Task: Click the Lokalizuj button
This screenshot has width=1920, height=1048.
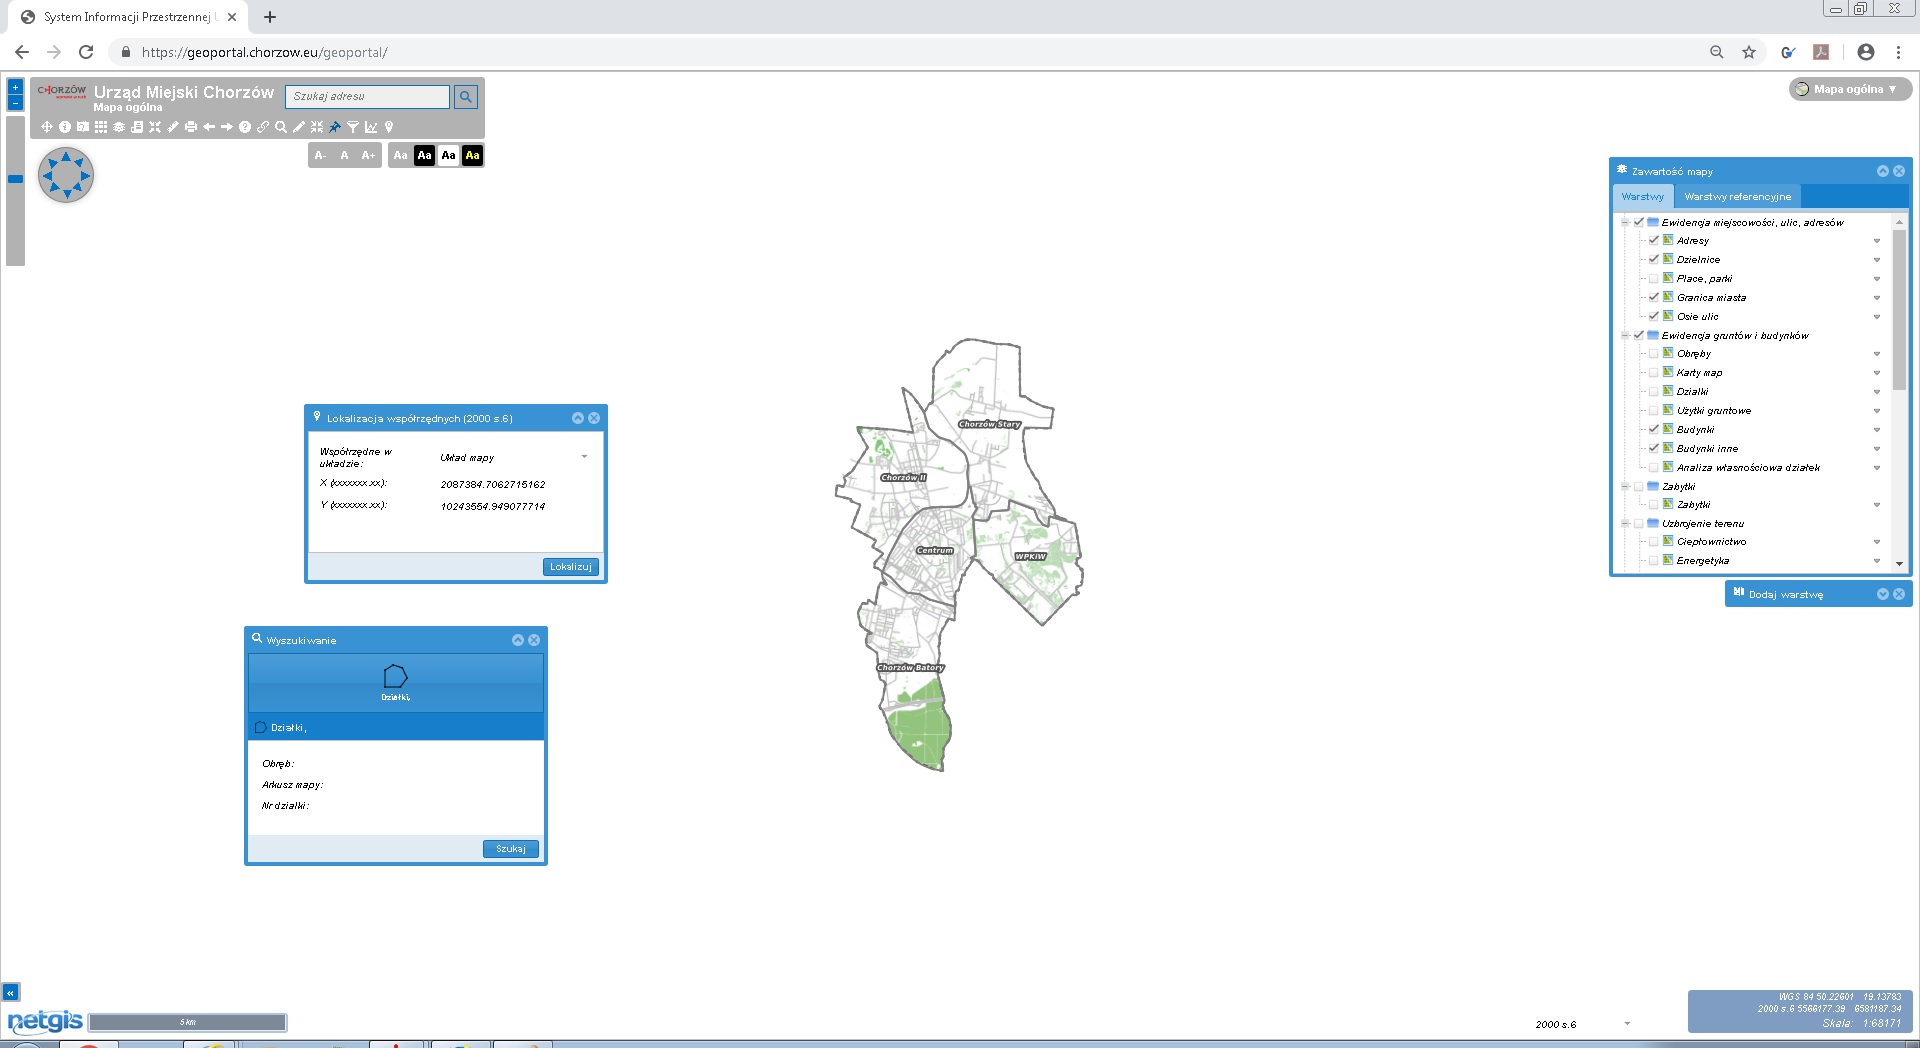Action: coord(570,567)
